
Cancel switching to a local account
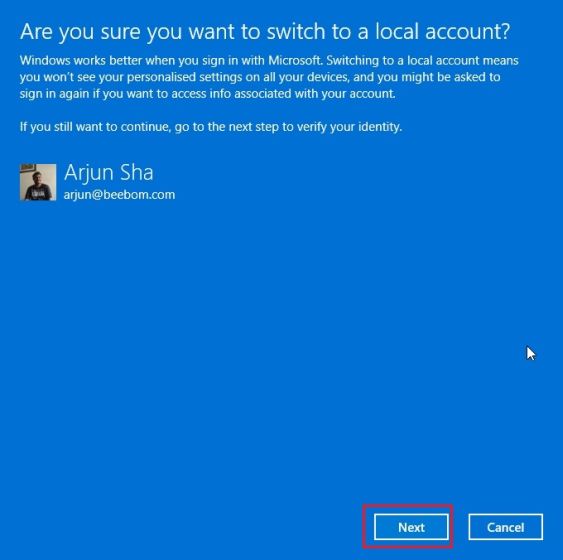[506, 527]
